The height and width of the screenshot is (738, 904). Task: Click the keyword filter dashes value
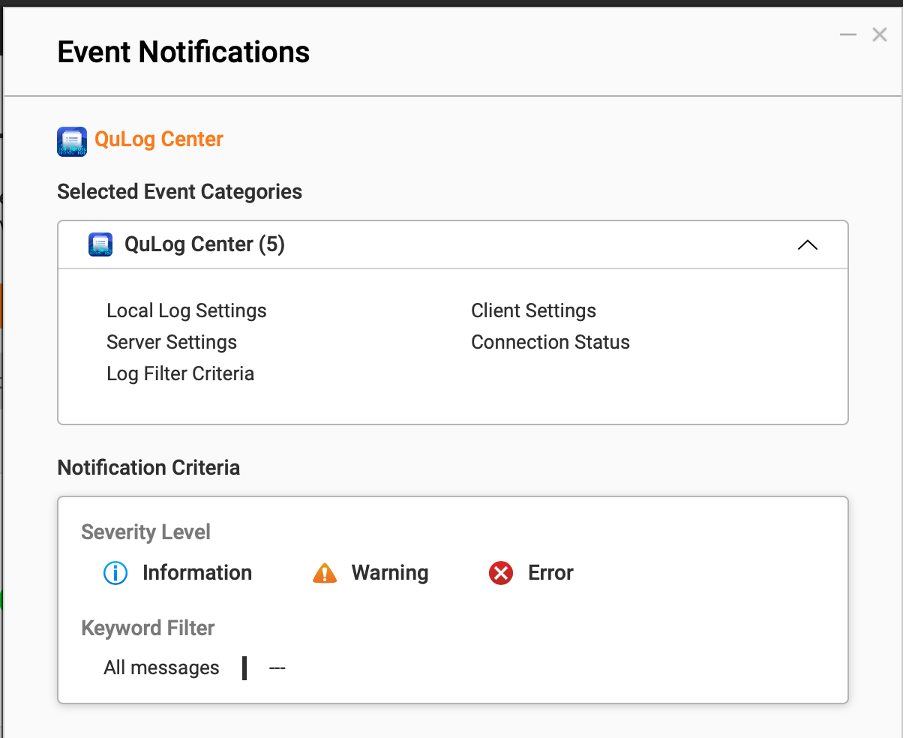click(x=277, y=668)
